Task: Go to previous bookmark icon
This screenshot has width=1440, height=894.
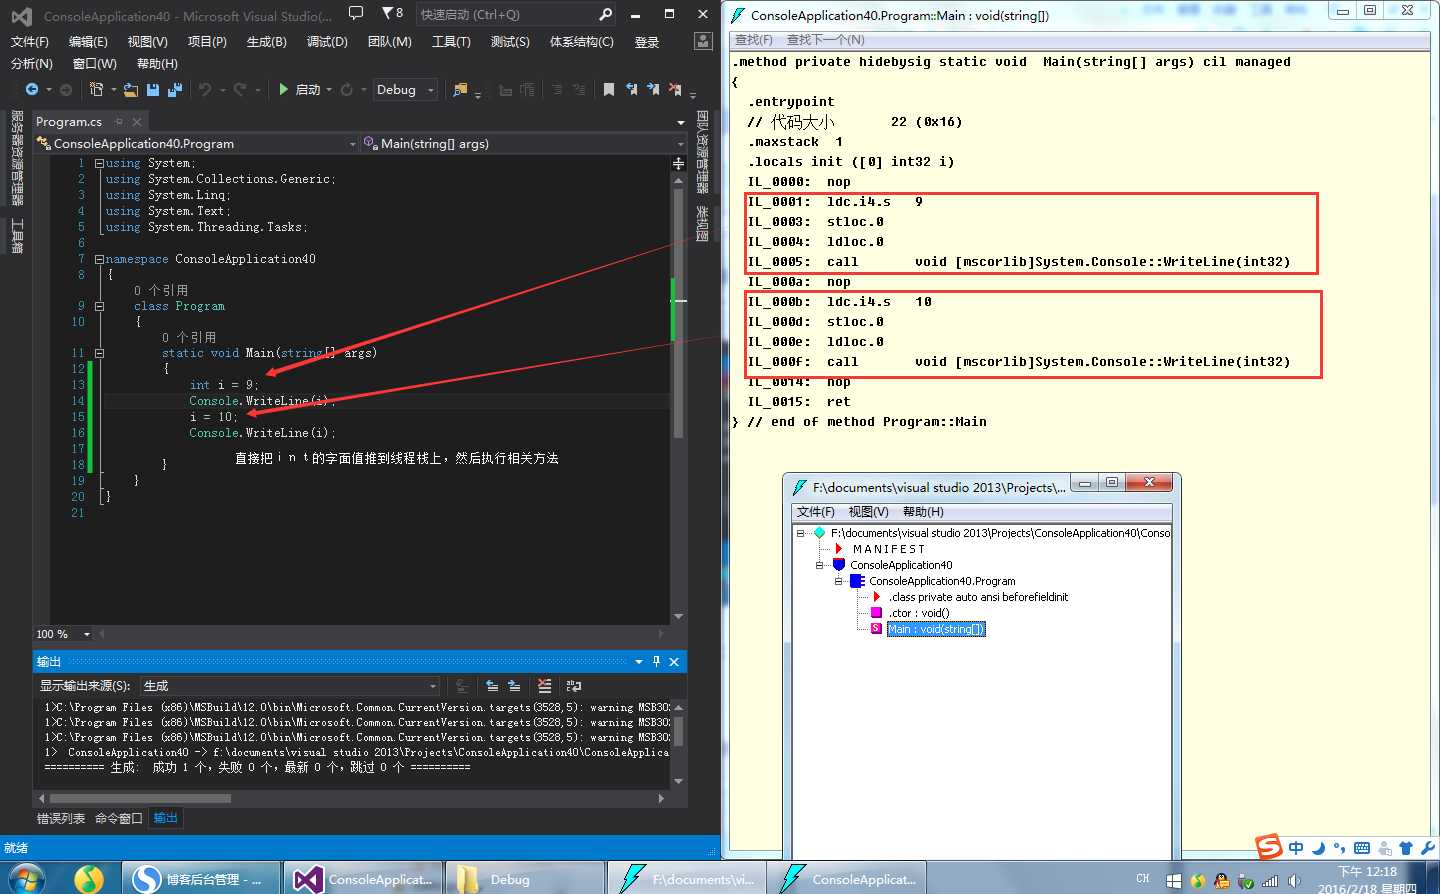Action: (x=631, y=89)
